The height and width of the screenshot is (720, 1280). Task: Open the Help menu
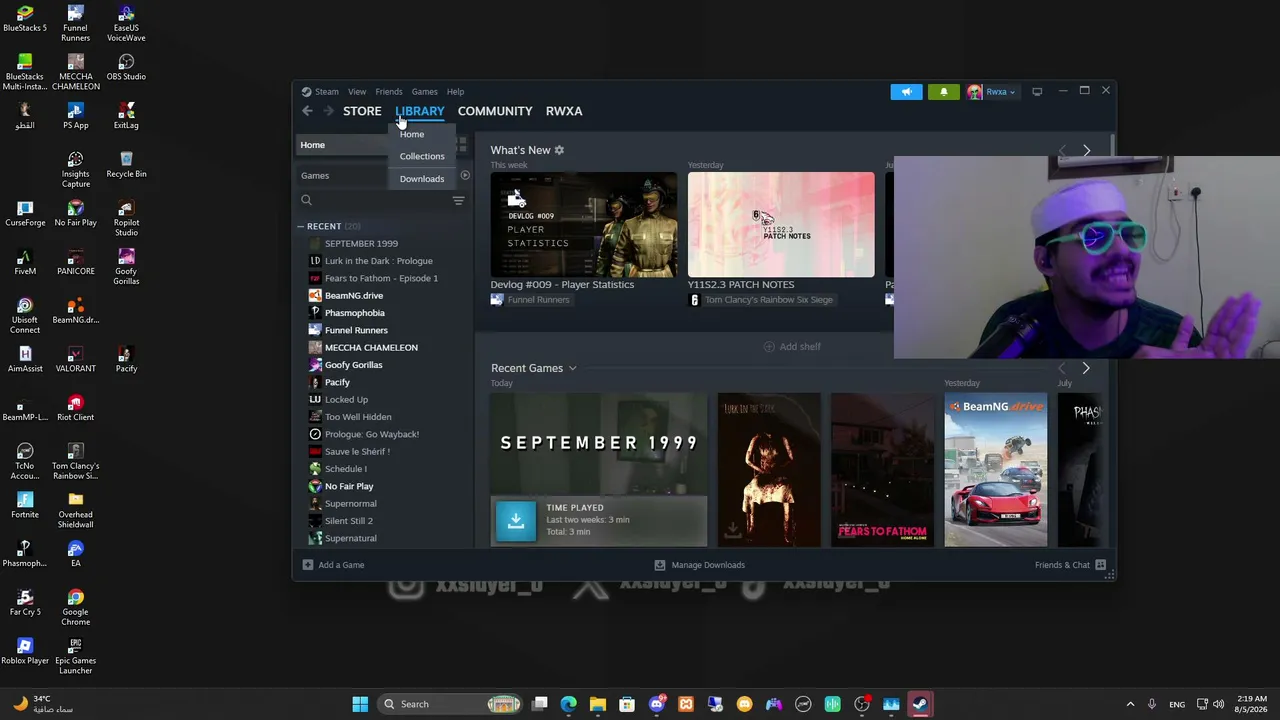tap(455, 92)
